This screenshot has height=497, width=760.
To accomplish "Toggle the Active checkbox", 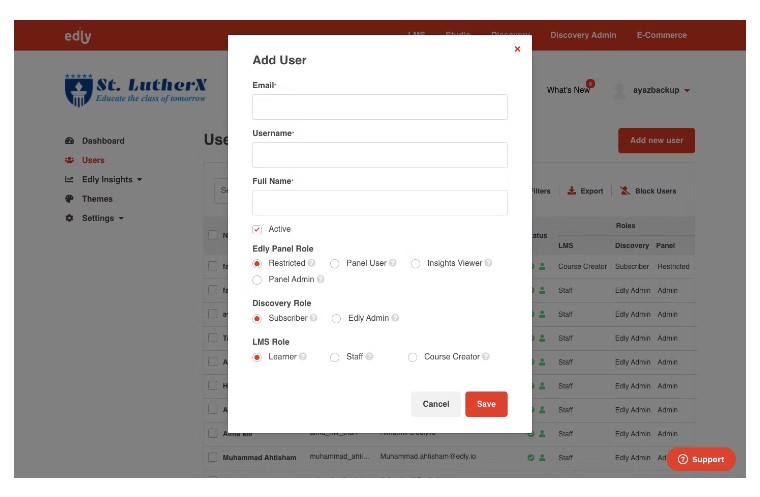I will pos(257,229).
